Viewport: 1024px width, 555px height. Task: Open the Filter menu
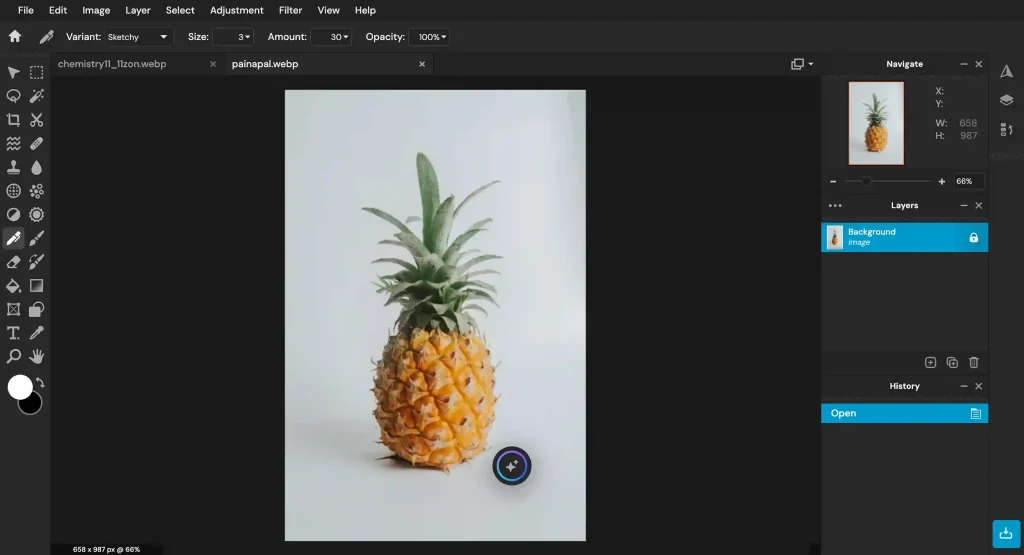click(290, 10)
